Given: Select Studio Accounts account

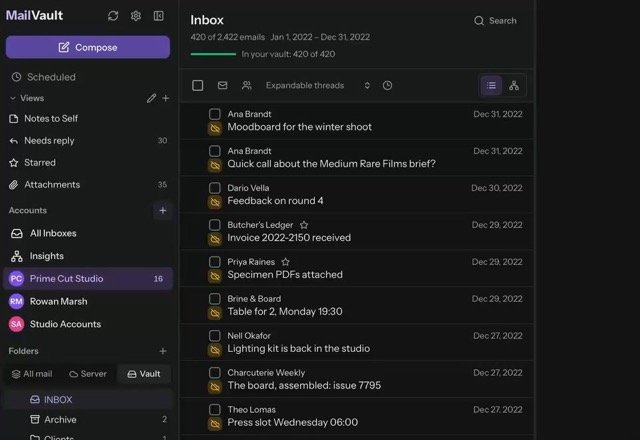Looking at the screenshot, I should click(88, 324).
